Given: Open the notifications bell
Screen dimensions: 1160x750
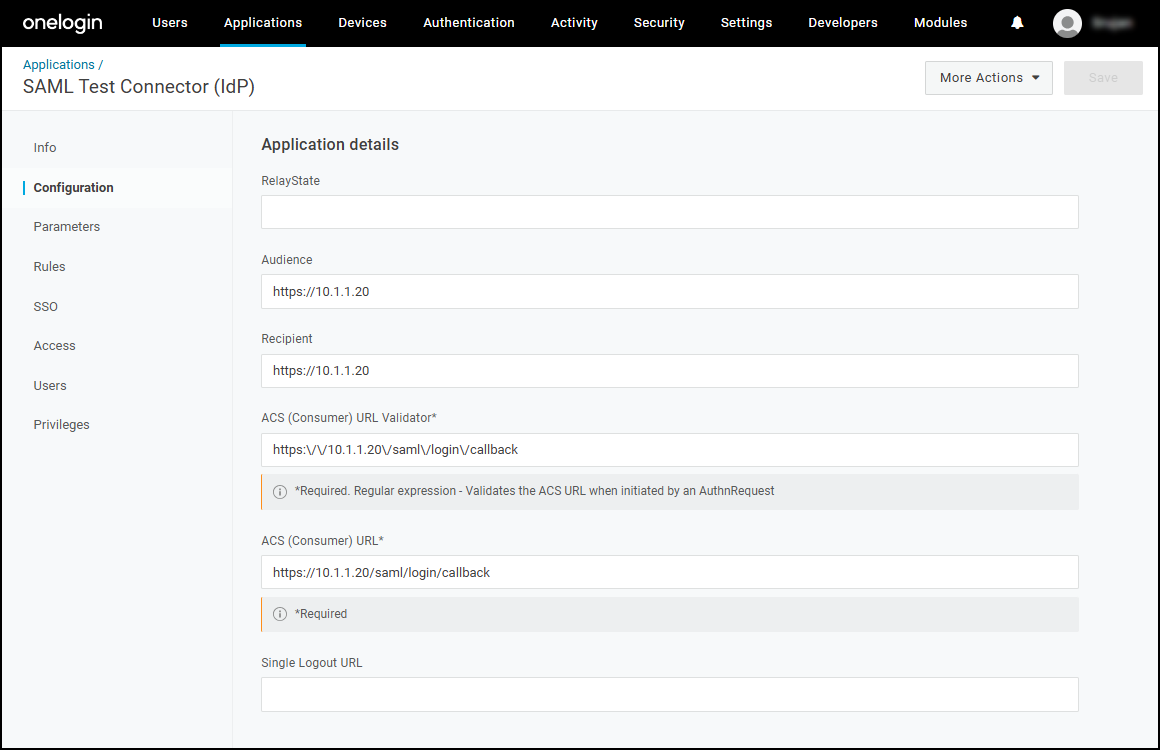Looking at the screenshot, I should [1017, 23].
